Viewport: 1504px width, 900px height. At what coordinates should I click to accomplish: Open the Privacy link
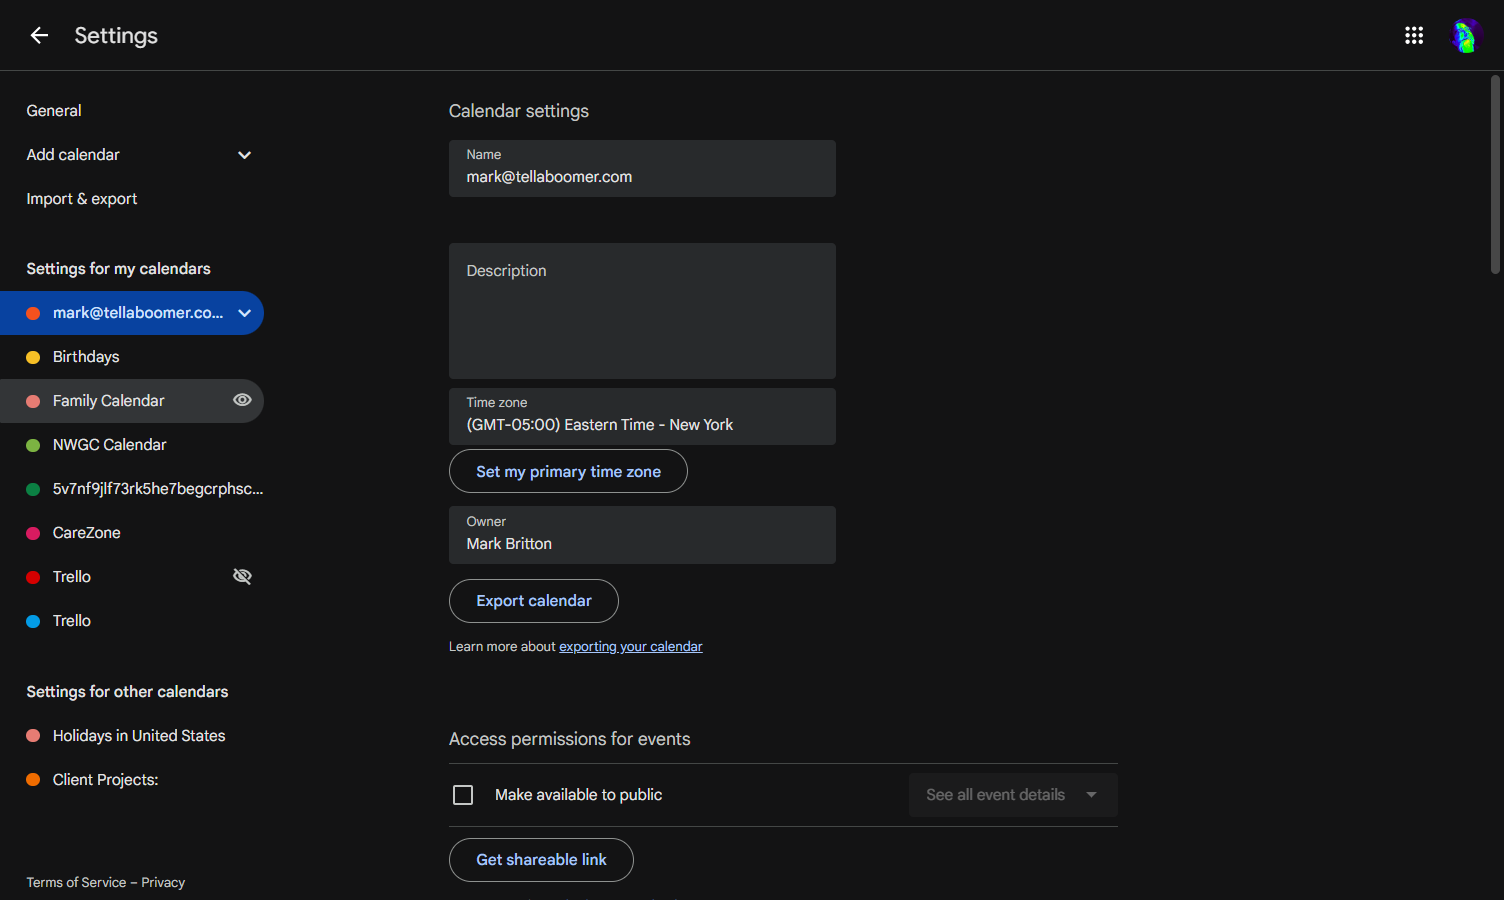(163, 883)
